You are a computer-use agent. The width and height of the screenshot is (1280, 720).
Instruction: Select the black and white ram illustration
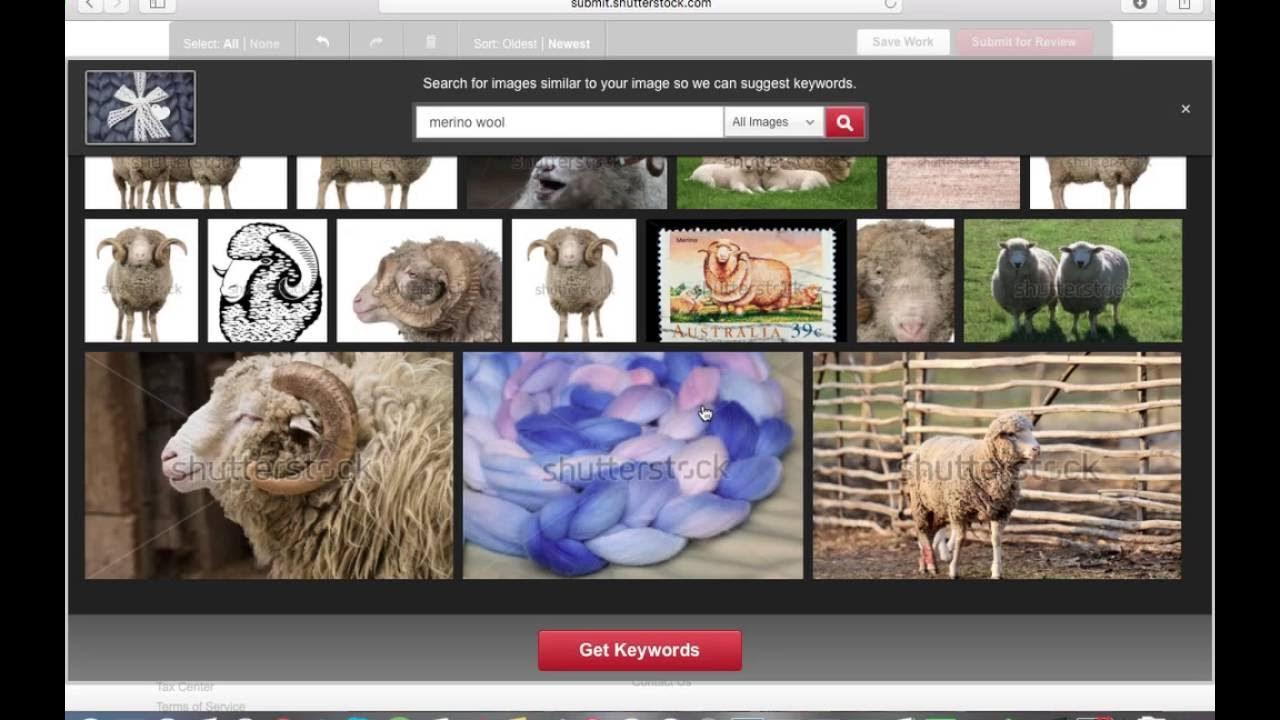click(267, 281)
